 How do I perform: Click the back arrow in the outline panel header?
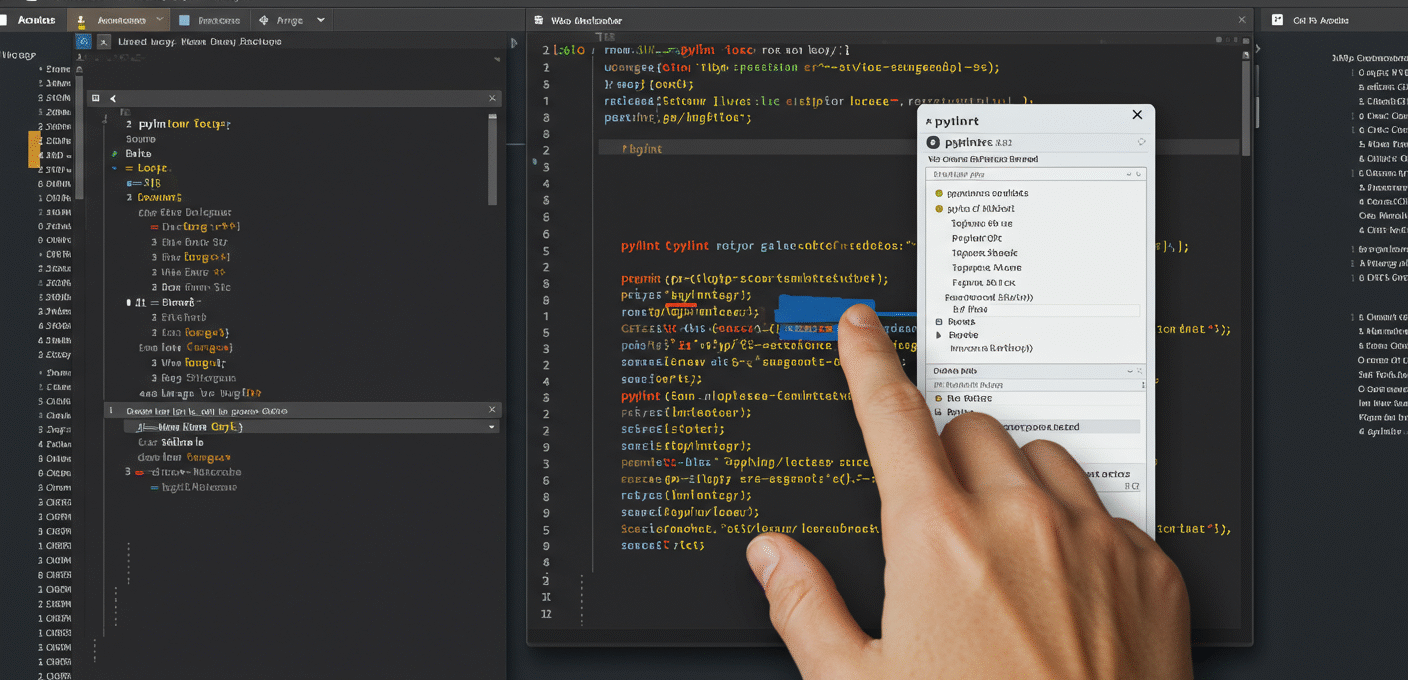113,99
